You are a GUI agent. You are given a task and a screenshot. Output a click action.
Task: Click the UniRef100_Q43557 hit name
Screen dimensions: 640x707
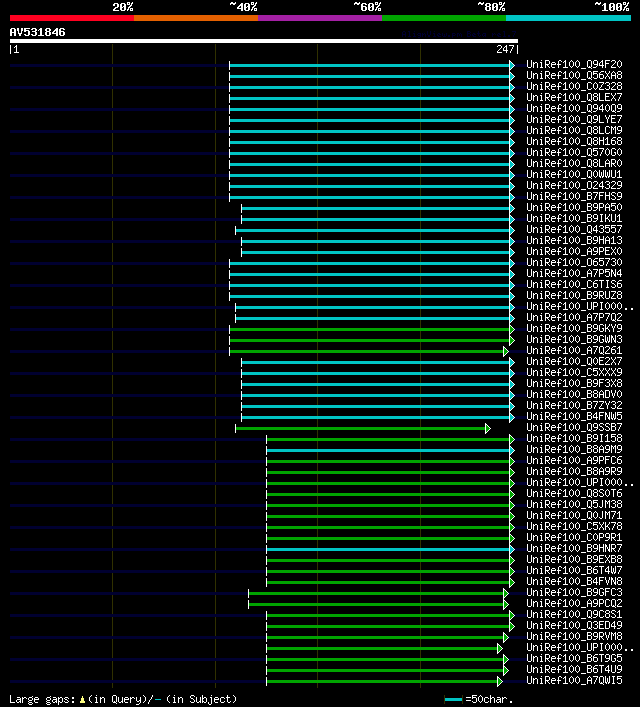(574, 230)
